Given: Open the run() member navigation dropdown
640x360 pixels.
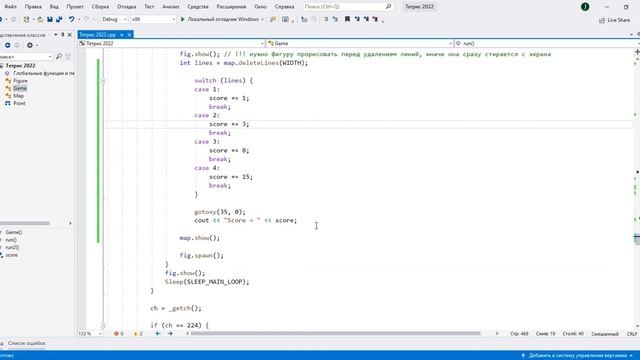Looking at the screenshot, I should 547,43.
